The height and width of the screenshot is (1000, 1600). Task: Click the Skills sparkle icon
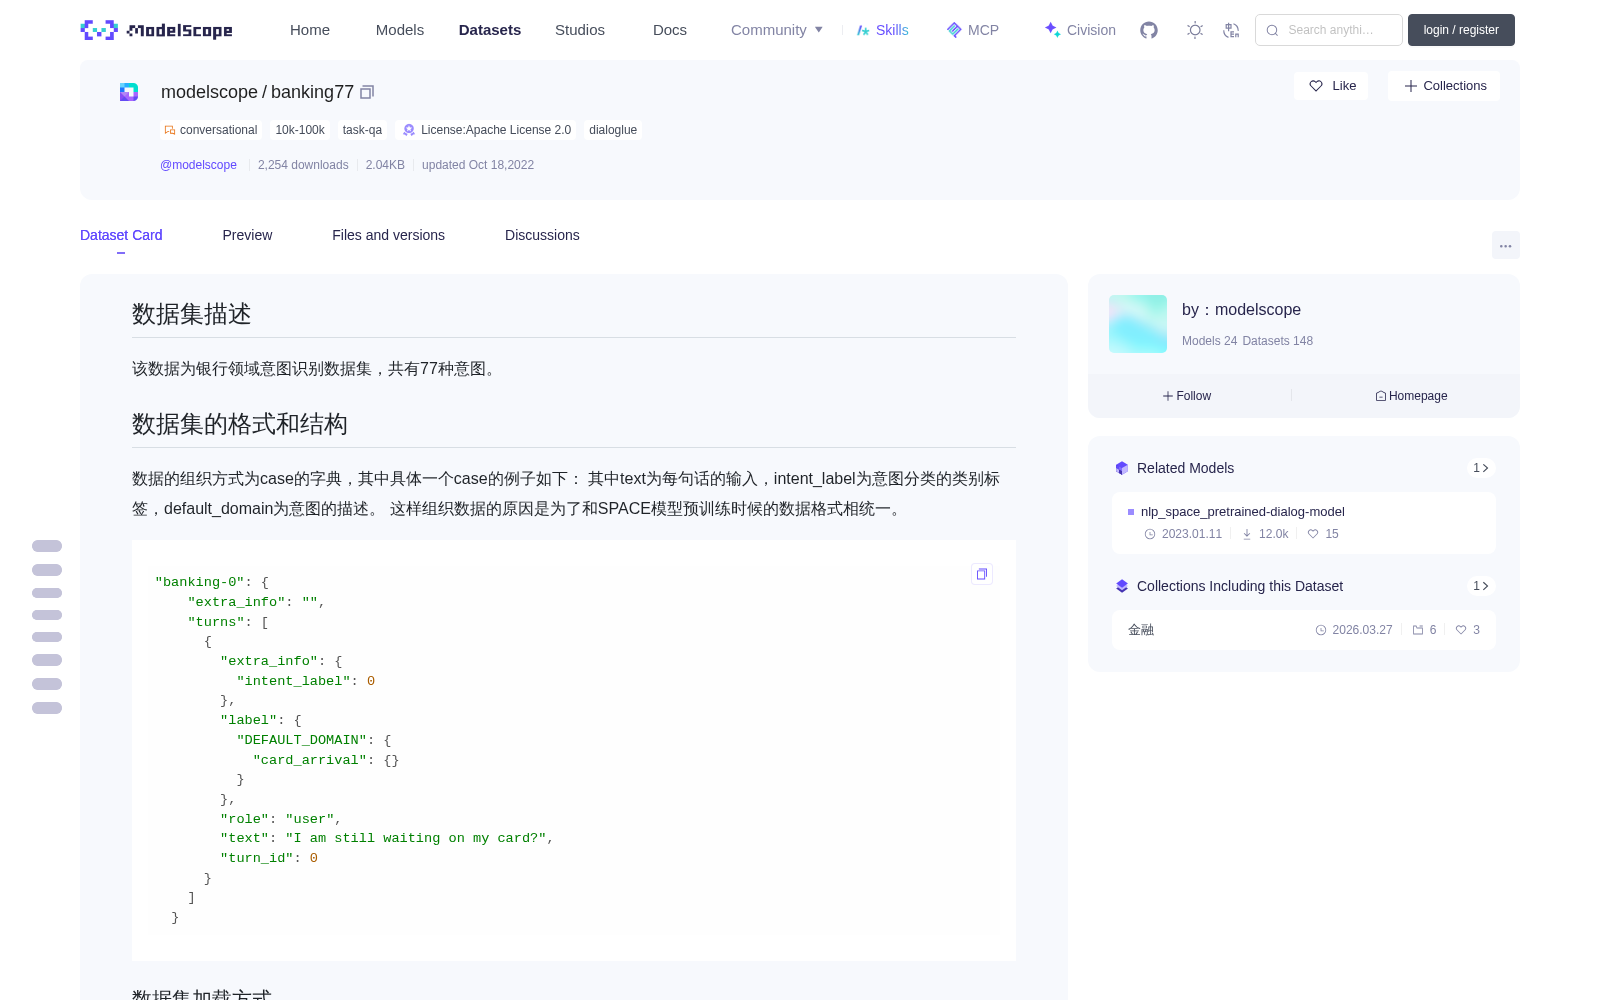pyautogui.click(x=863, y=30)
